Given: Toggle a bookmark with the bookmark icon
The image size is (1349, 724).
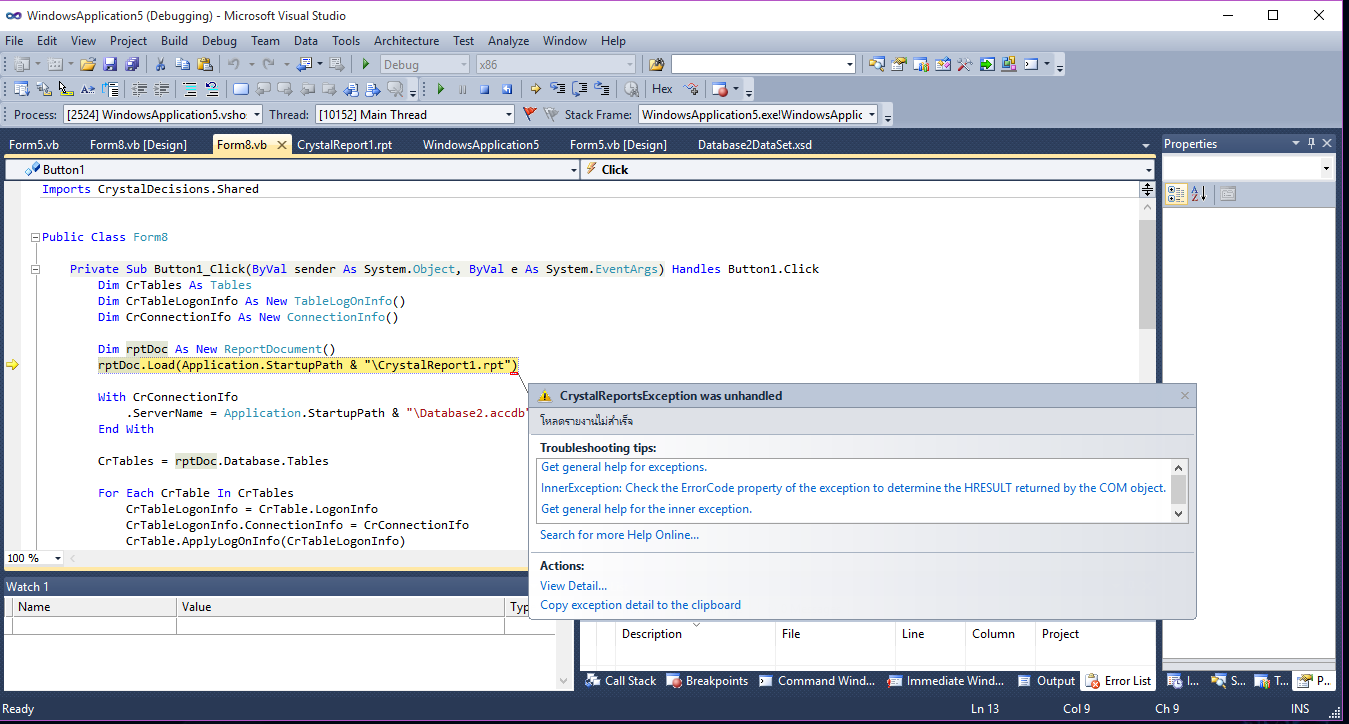Looking at the screenshot, I should [241, 89].
